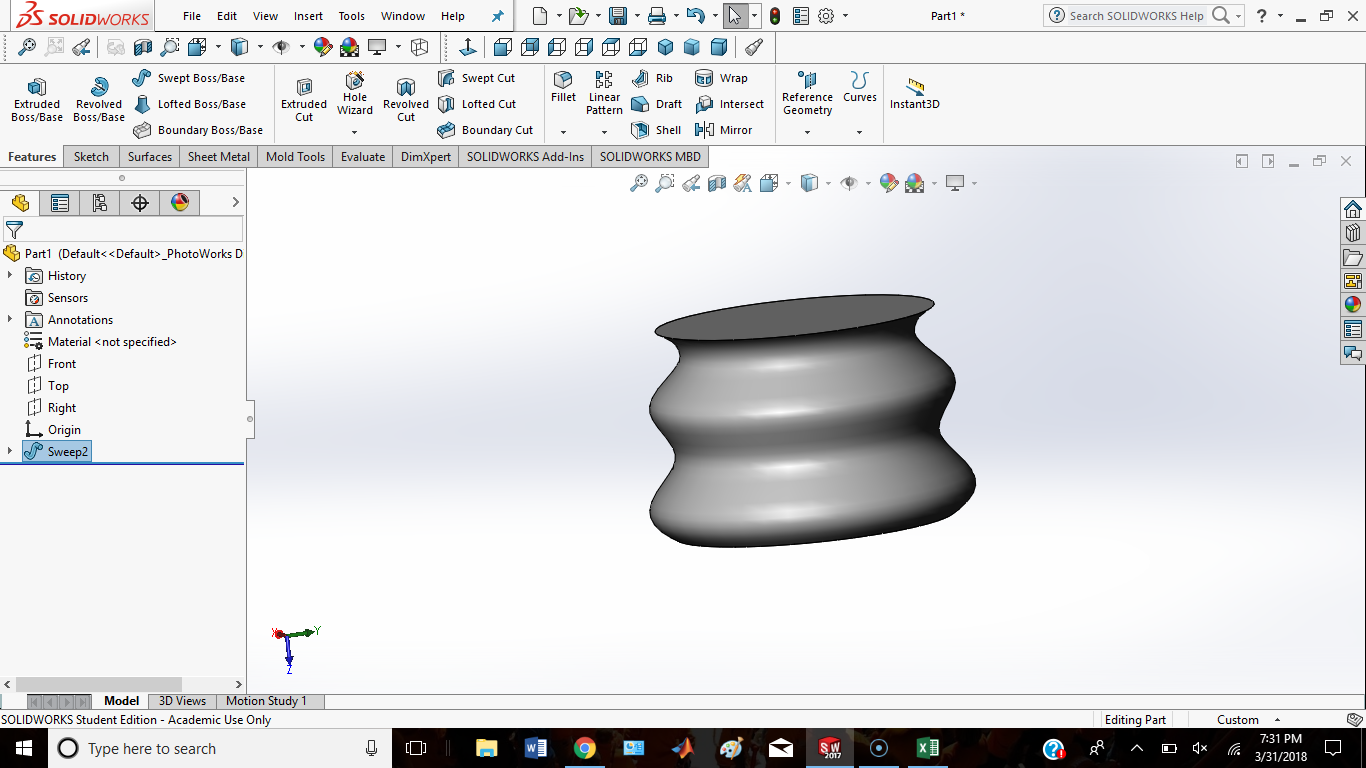Select the Mirror feature

coord(723,130)
